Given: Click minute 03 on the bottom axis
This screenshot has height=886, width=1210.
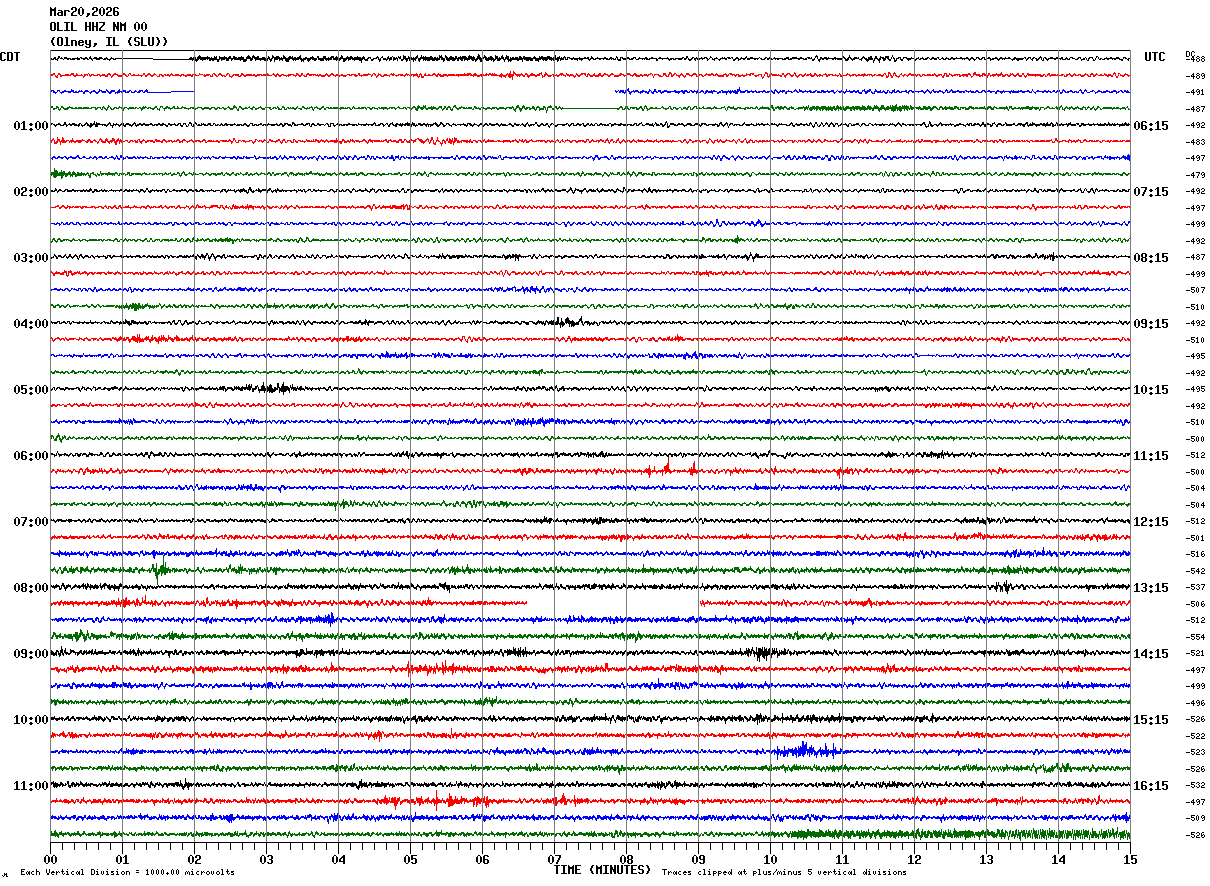Looking at the screenshot, I should point(266,859).
